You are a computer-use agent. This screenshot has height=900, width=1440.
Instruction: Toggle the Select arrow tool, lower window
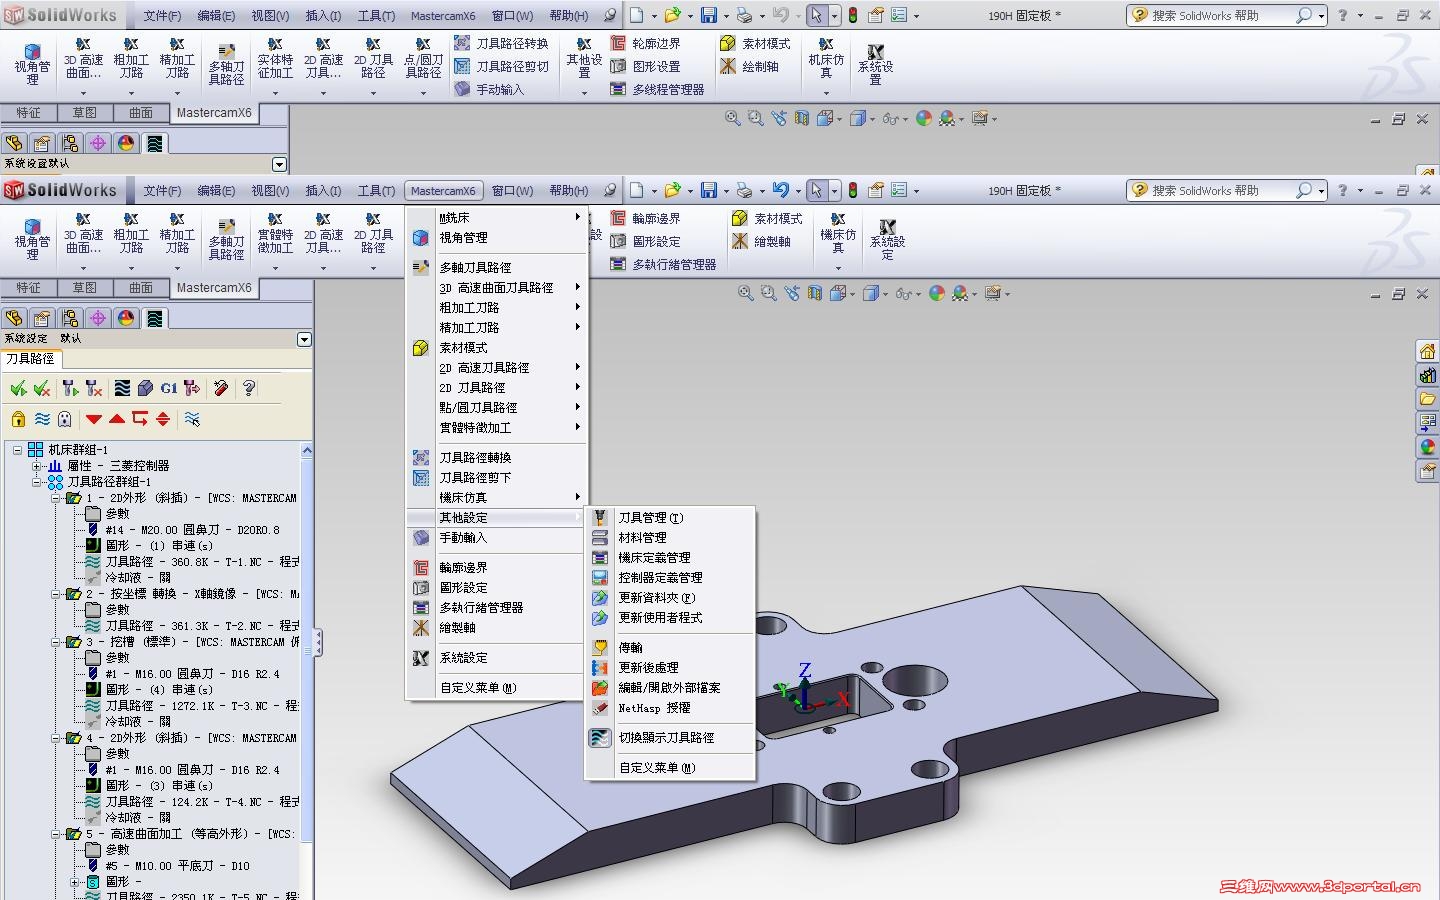(x=817, y=190)
